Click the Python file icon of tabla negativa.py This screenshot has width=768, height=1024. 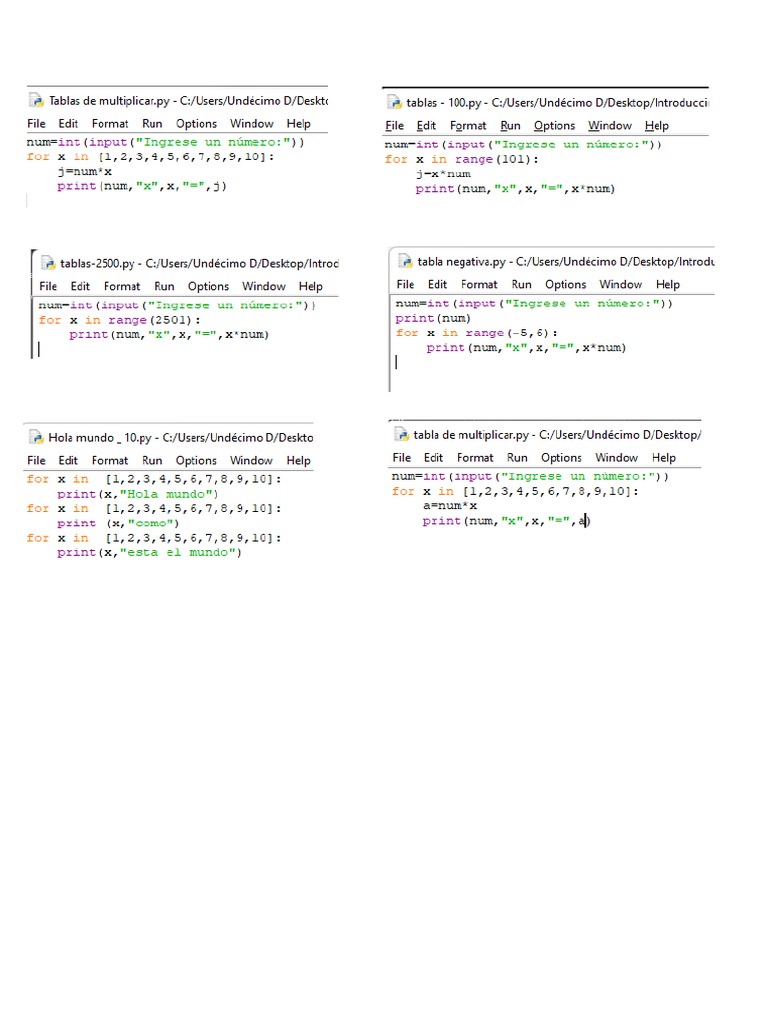[405, 261]
